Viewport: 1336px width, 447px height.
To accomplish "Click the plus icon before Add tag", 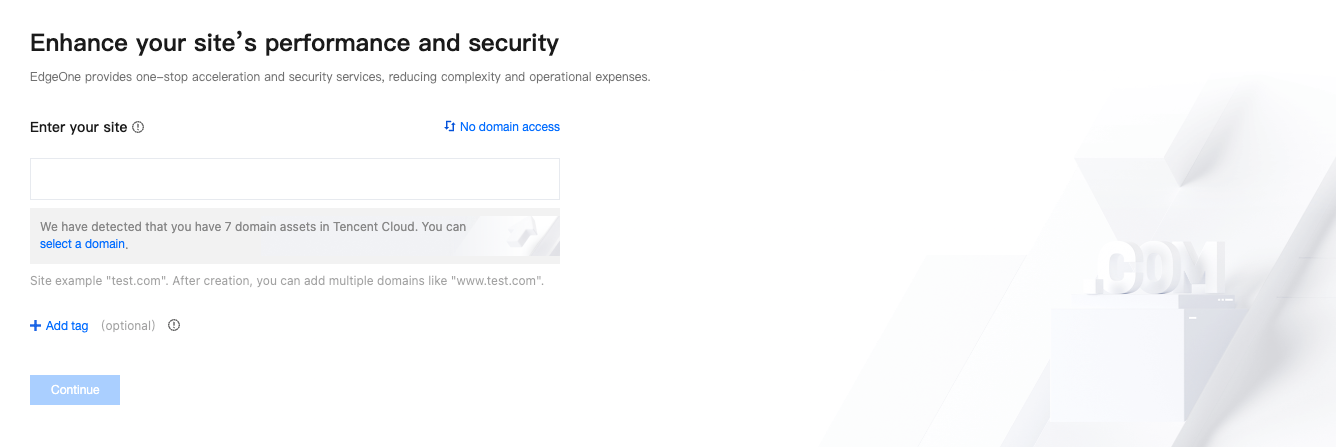I will coord(36,326).
